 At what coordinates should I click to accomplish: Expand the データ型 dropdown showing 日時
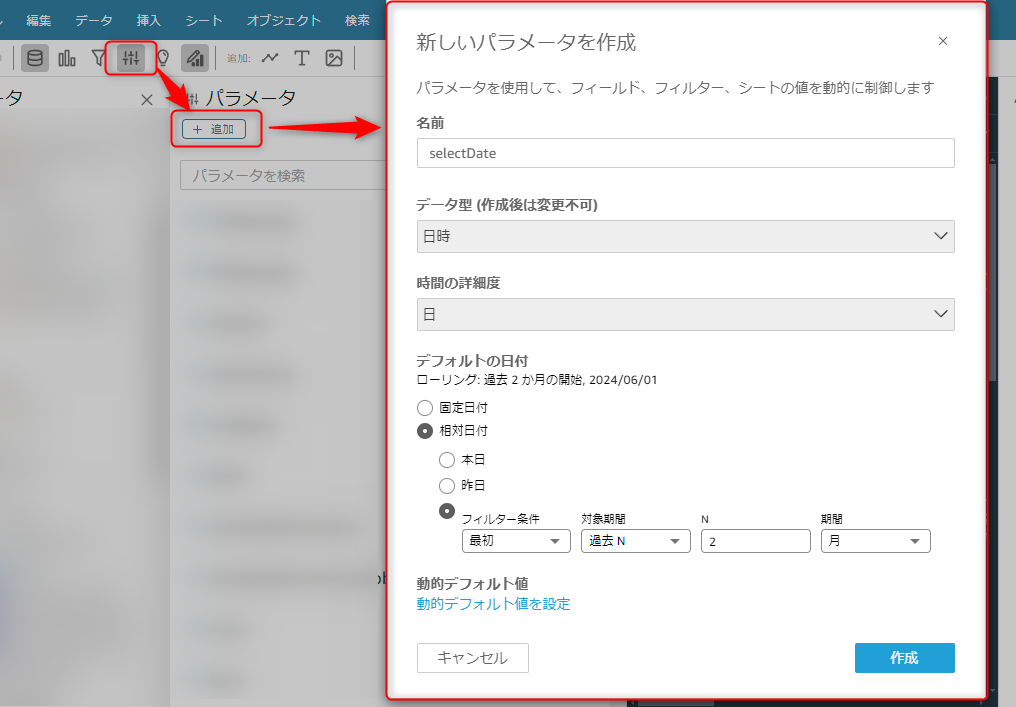(x=685, y=236)
